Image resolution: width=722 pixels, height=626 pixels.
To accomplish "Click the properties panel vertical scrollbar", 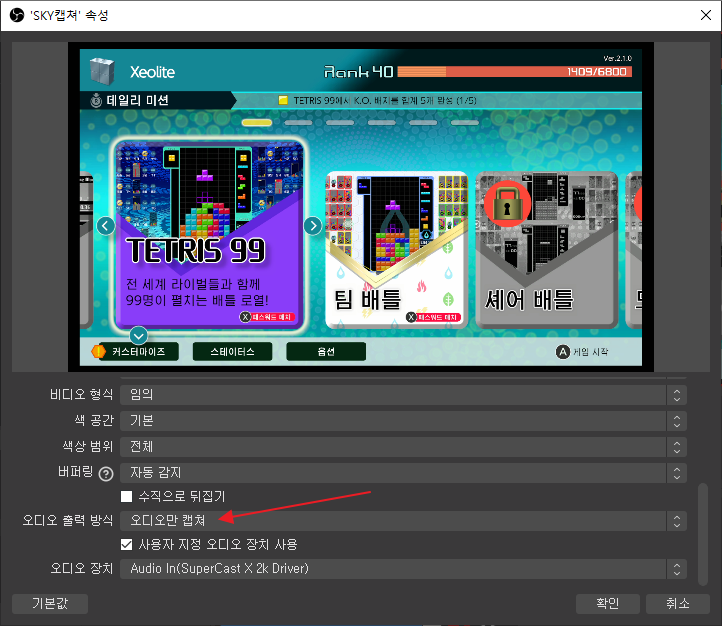I will pyautogui.click(x=703, y=534).
